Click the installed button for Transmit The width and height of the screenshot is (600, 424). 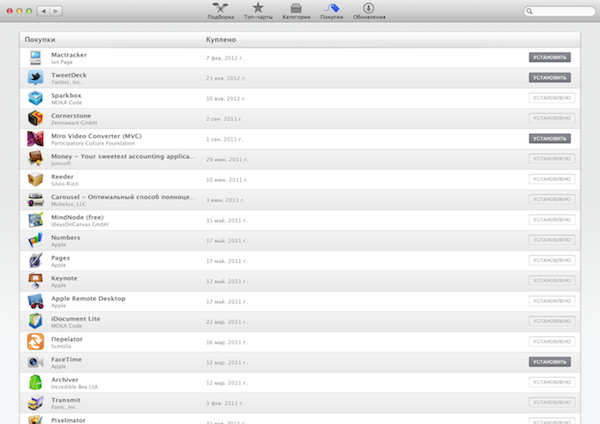pos(552,403)
